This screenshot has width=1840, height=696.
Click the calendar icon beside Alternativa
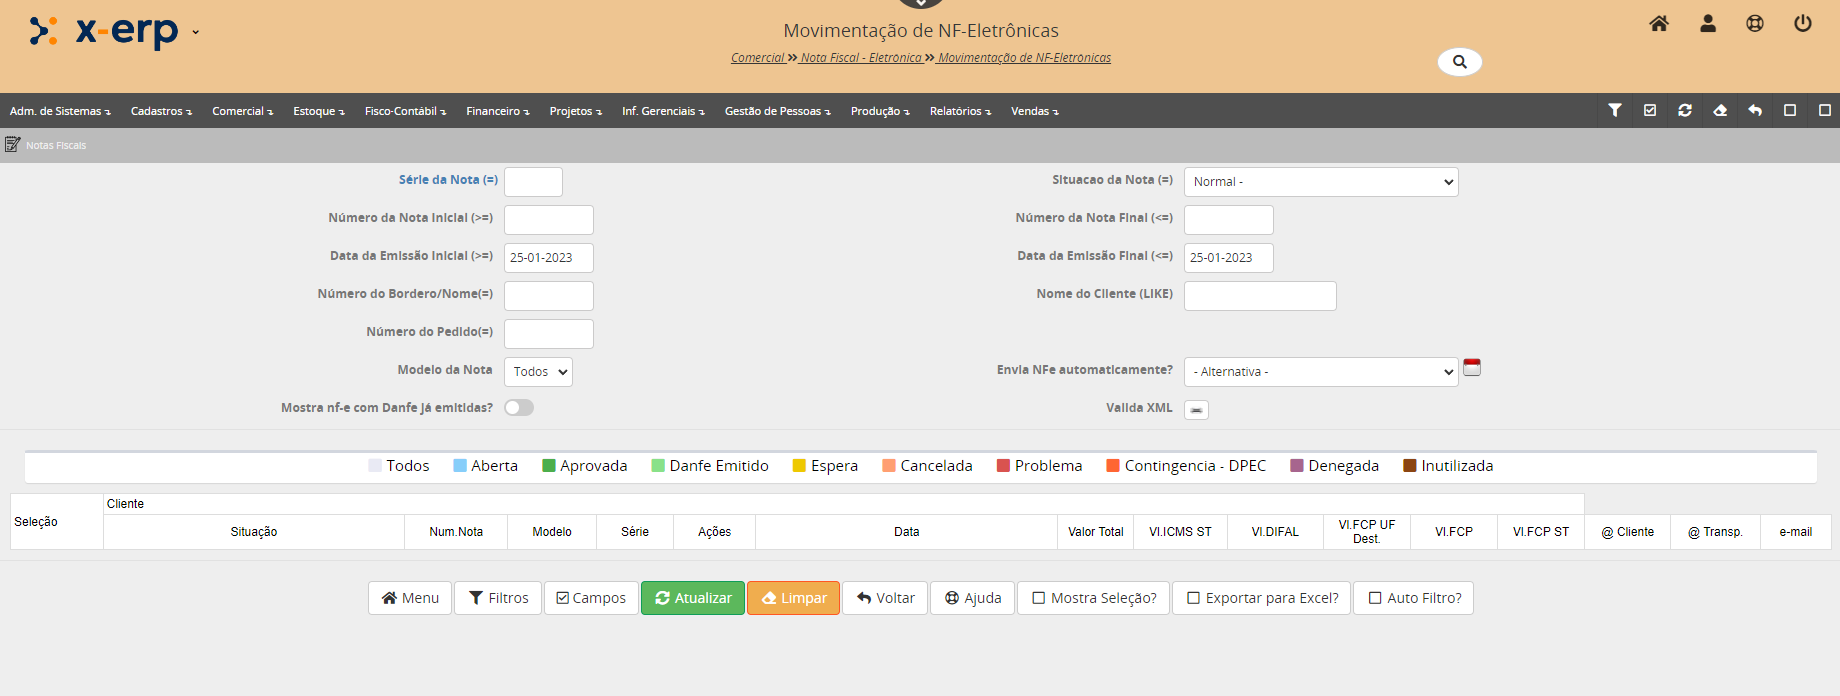tap(1472, 368)
